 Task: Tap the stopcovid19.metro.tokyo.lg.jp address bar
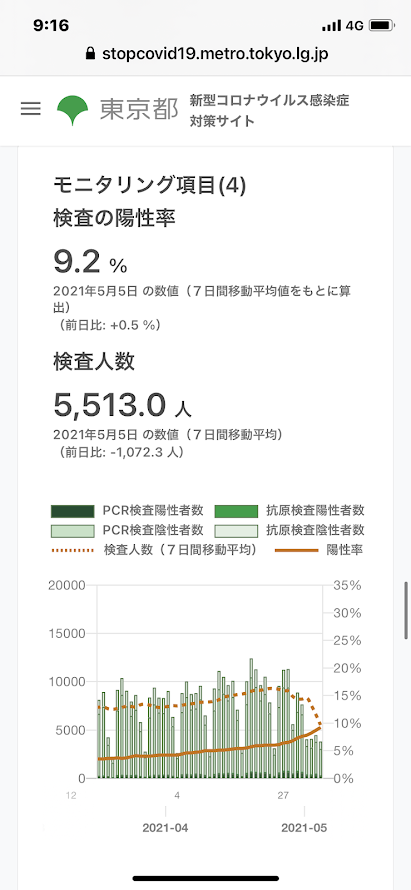pos(206,54)
